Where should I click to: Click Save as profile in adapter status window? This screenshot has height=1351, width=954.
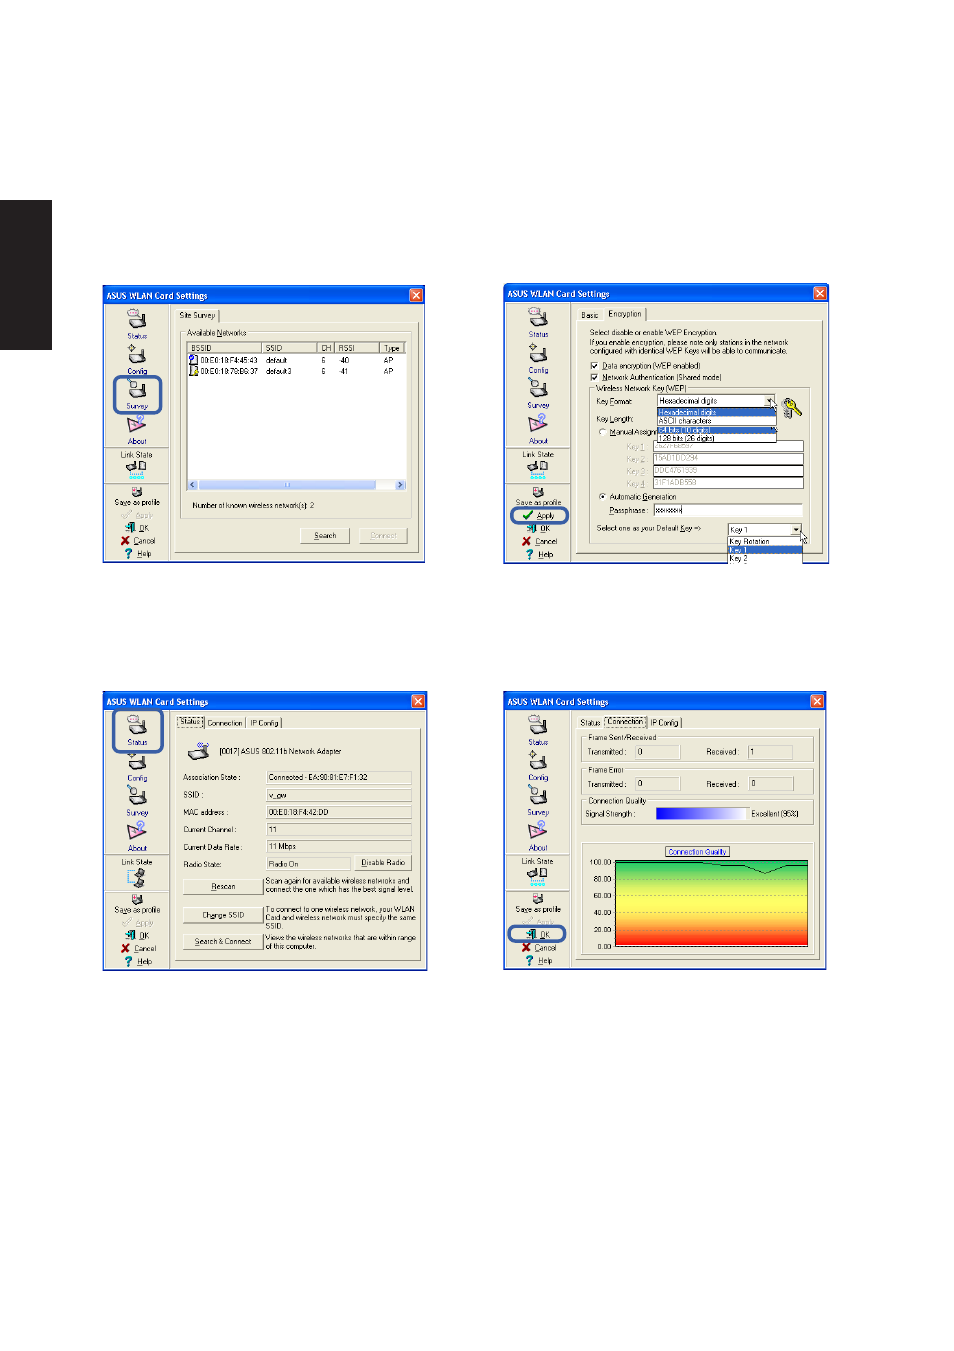[137, 904]
